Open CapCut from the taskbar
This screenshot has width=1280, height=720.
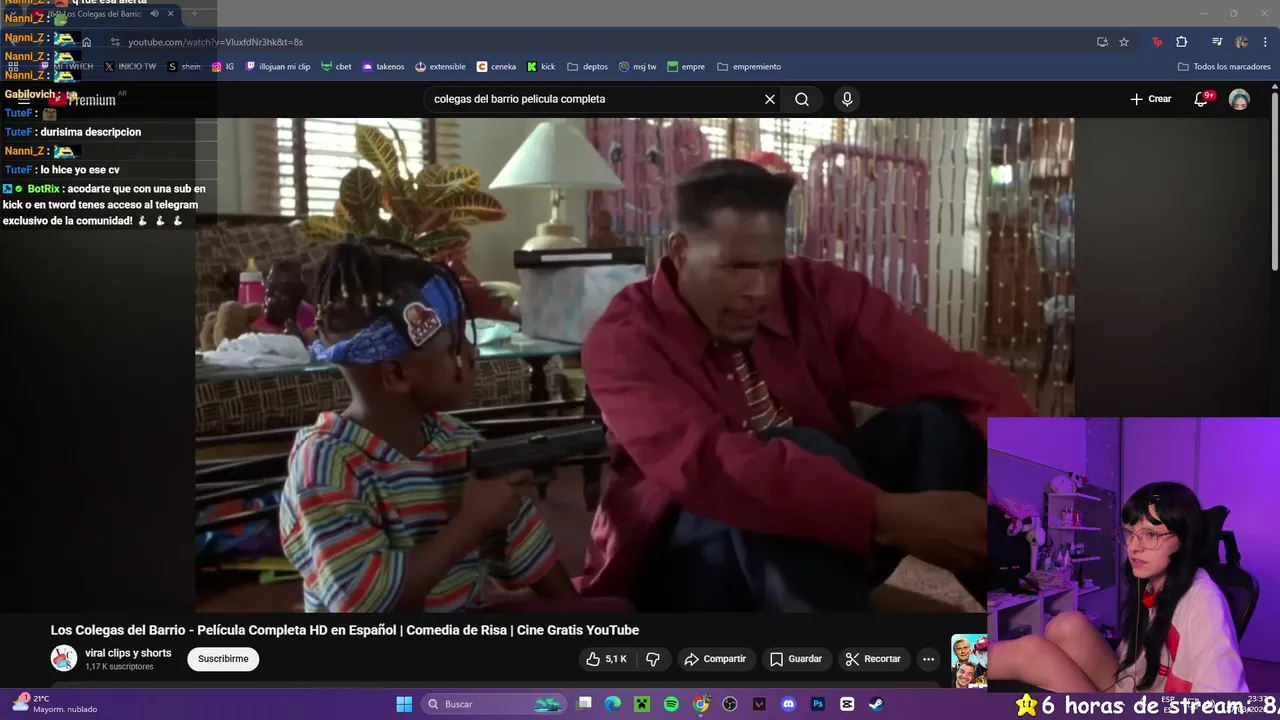click(847, 704)
